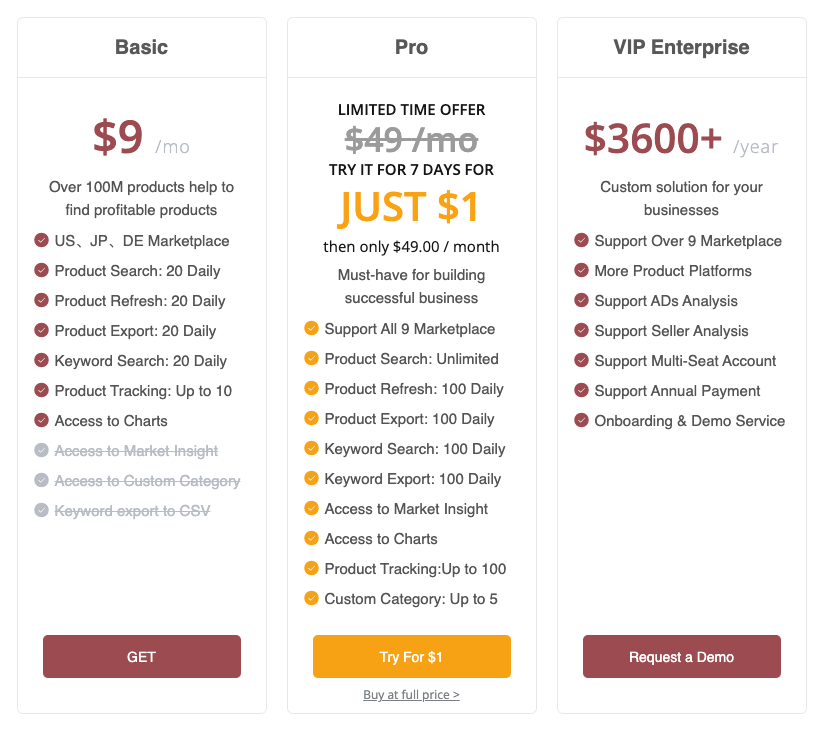Click checkmark beside Onboarding & Demo Service
The height and width of the screenshot is (729, 821).
tap(581, 421)
